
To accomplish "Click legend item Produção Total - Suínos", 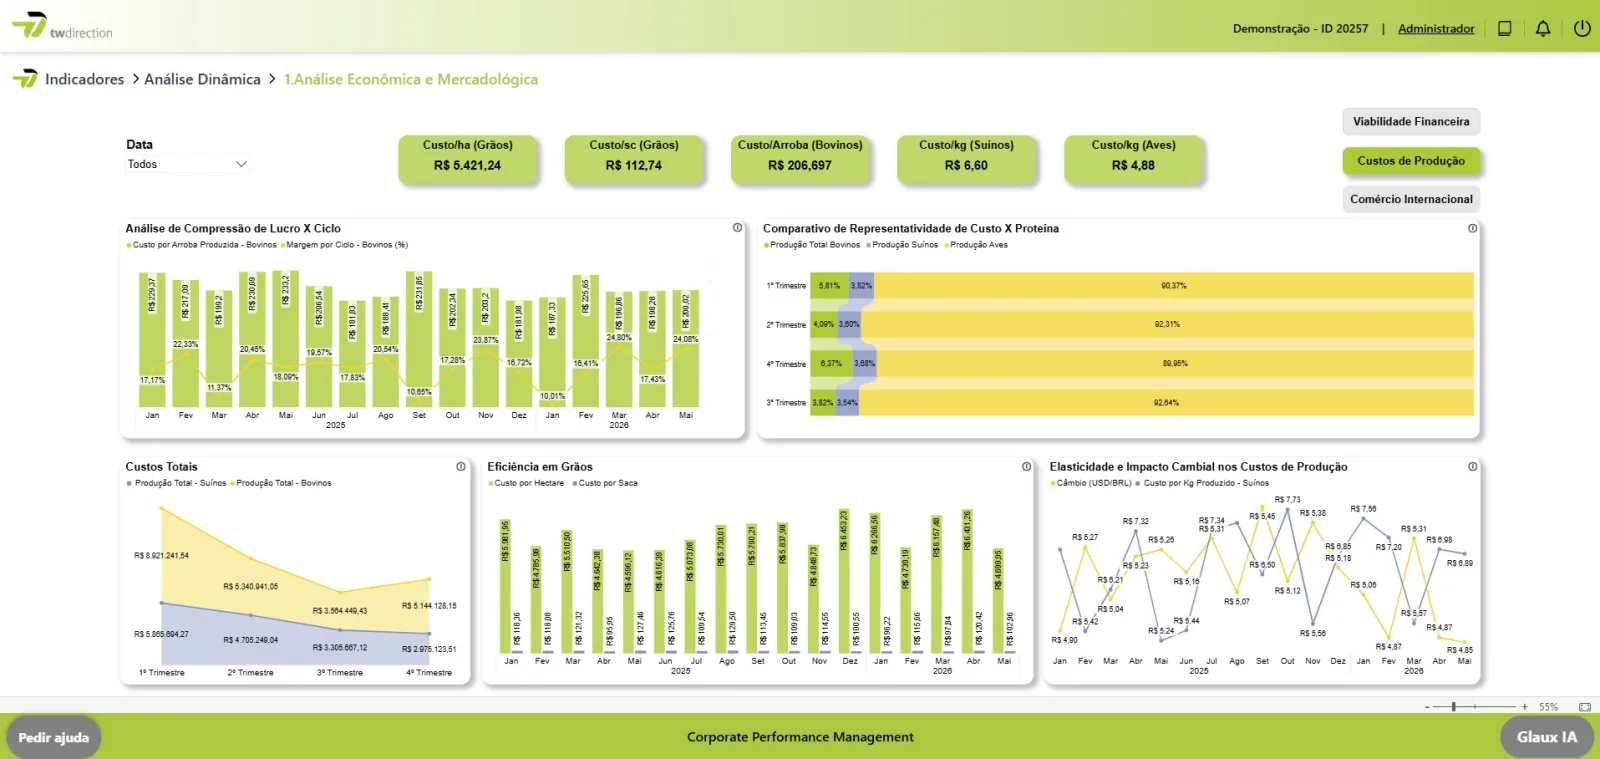I will 177,483.
